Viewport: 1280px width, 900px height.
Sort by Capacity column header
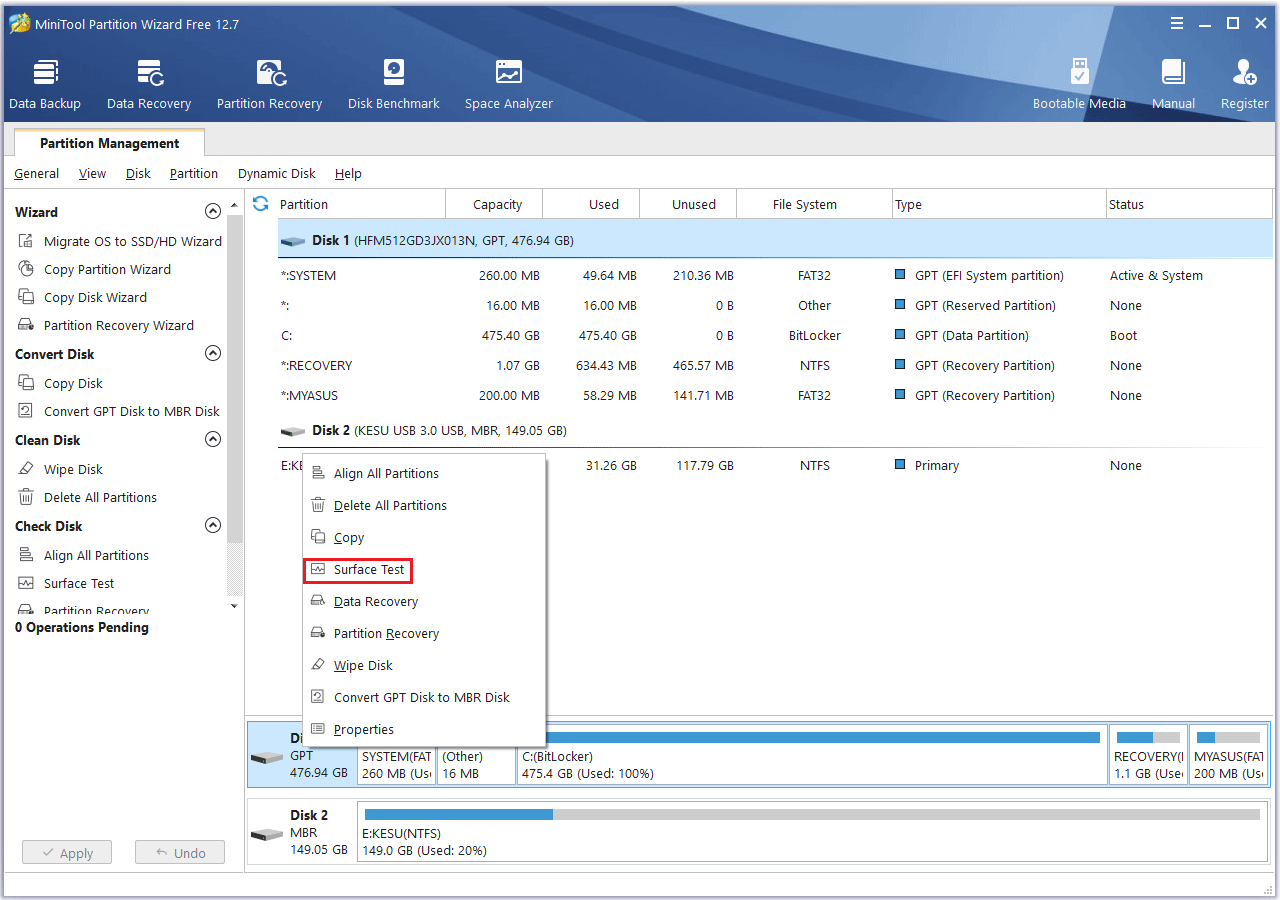(x=497, y=205)
